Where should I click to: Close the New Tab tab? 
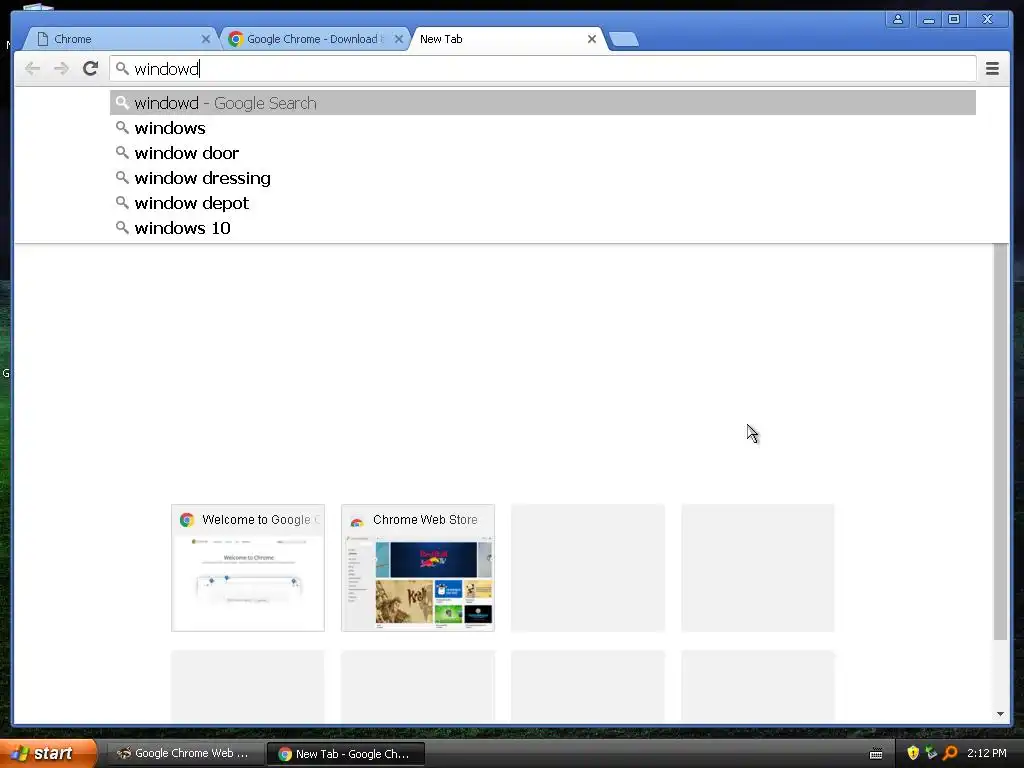click(x=592, y=39)
